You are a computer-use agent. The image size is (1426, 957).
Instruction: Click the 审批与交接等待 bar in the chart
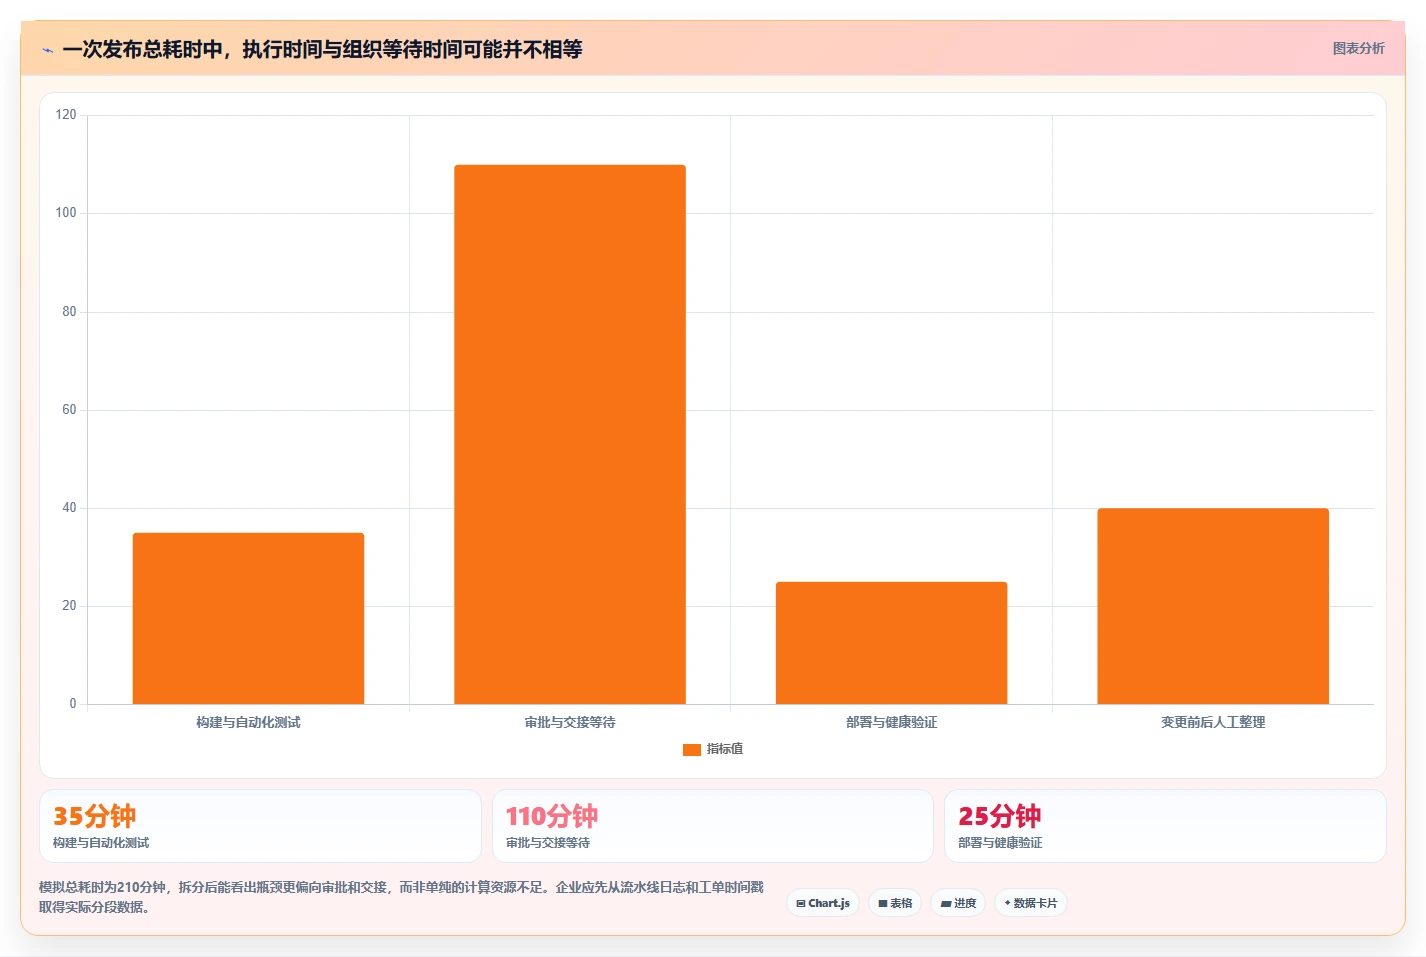(570, 434)
